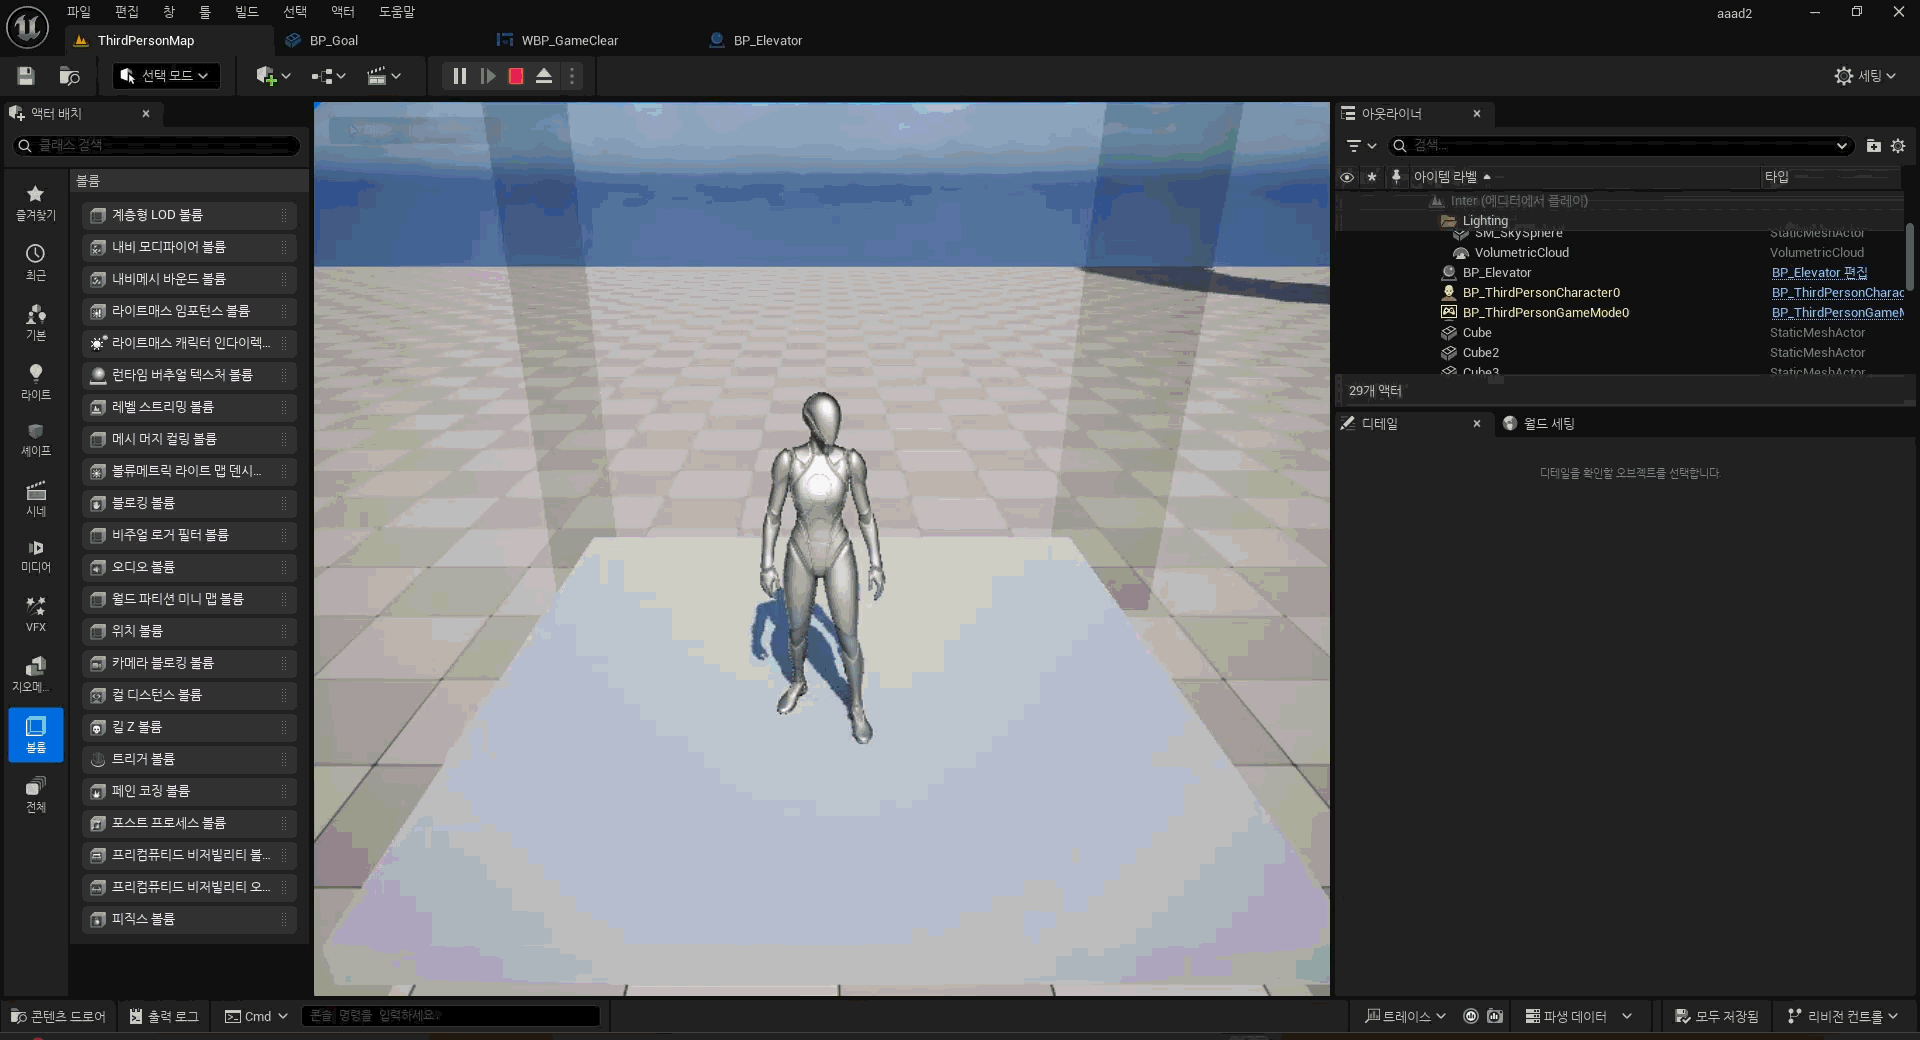The height and width of the screenshot is (1040, 1920).
Task: Stop the play session
Action: click(x=516, y=76)
